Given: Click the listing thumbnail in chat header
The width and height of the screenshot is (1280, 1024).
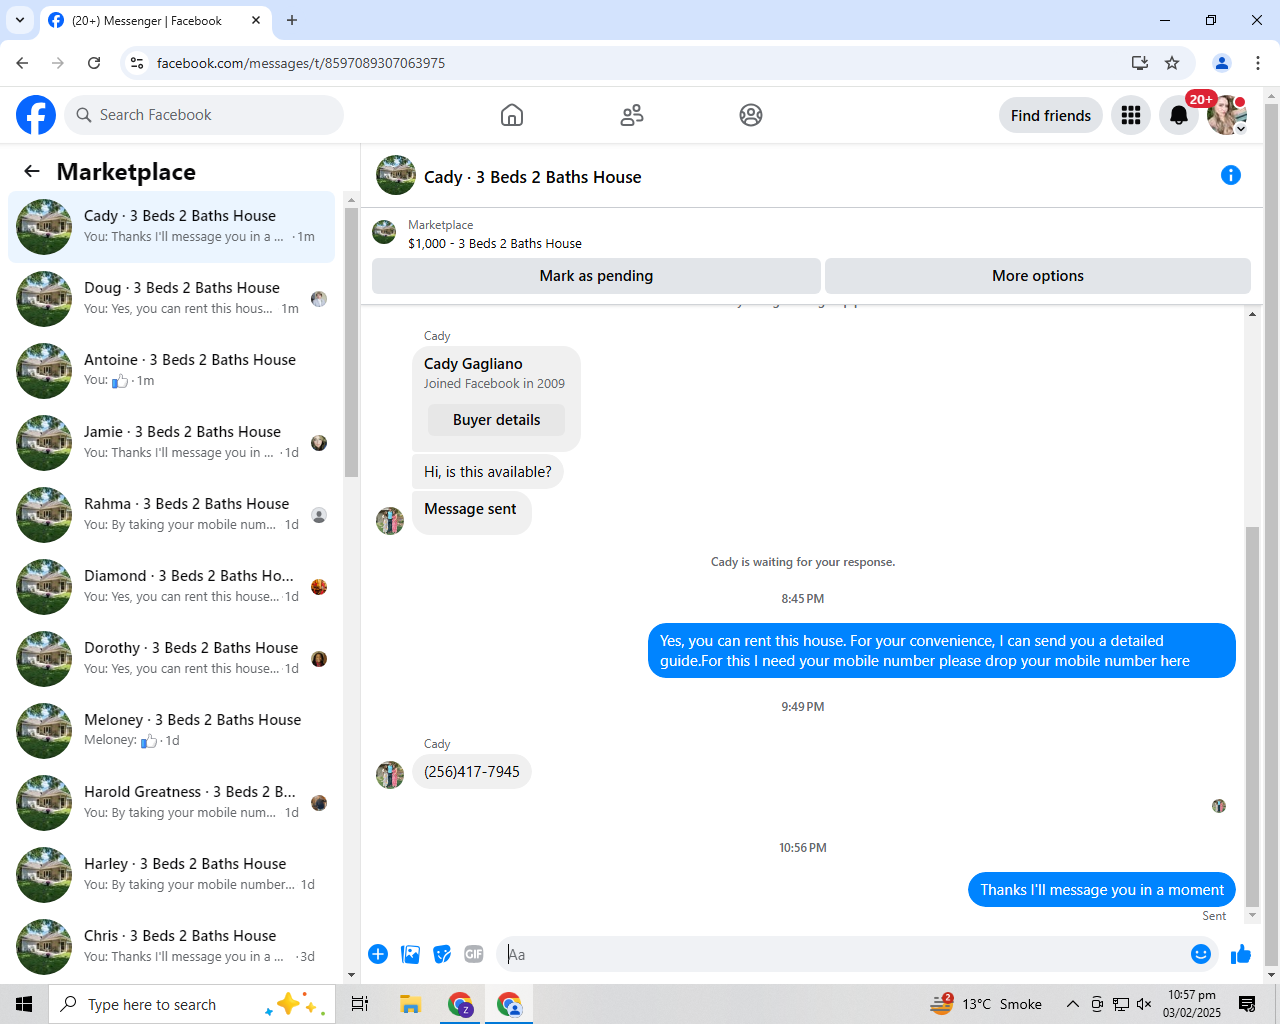Looking at the screenshot, I should click(396, 175).
